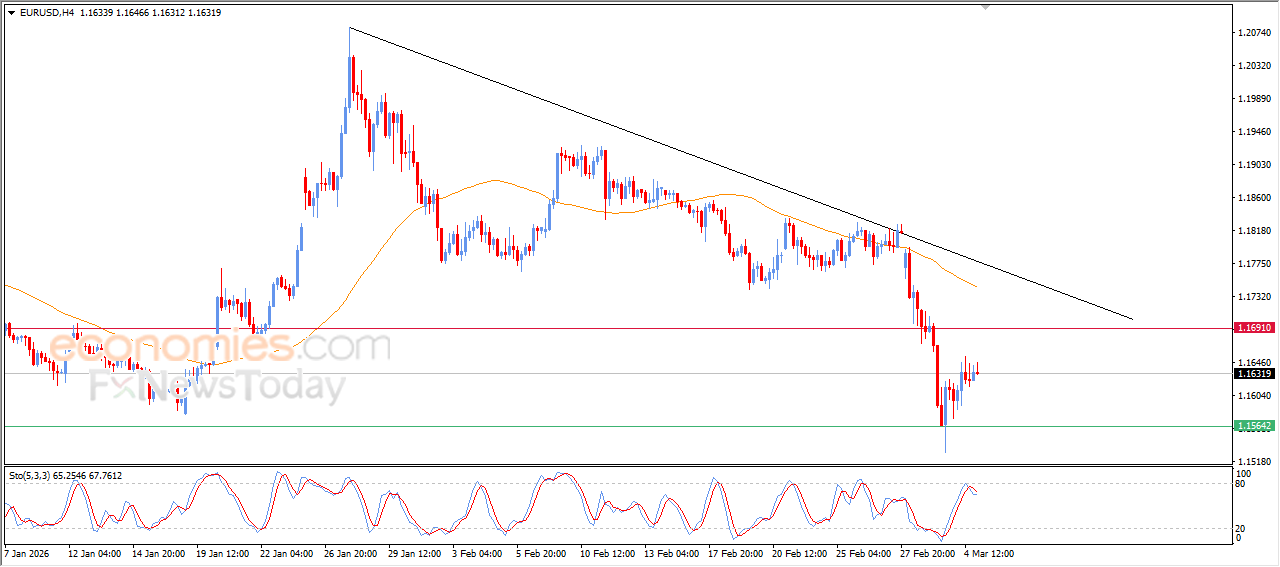Click the 20 Feb 12:00 time label
Screen dimensions: 1280x567
pyautogui.click(x=799, y=552)
